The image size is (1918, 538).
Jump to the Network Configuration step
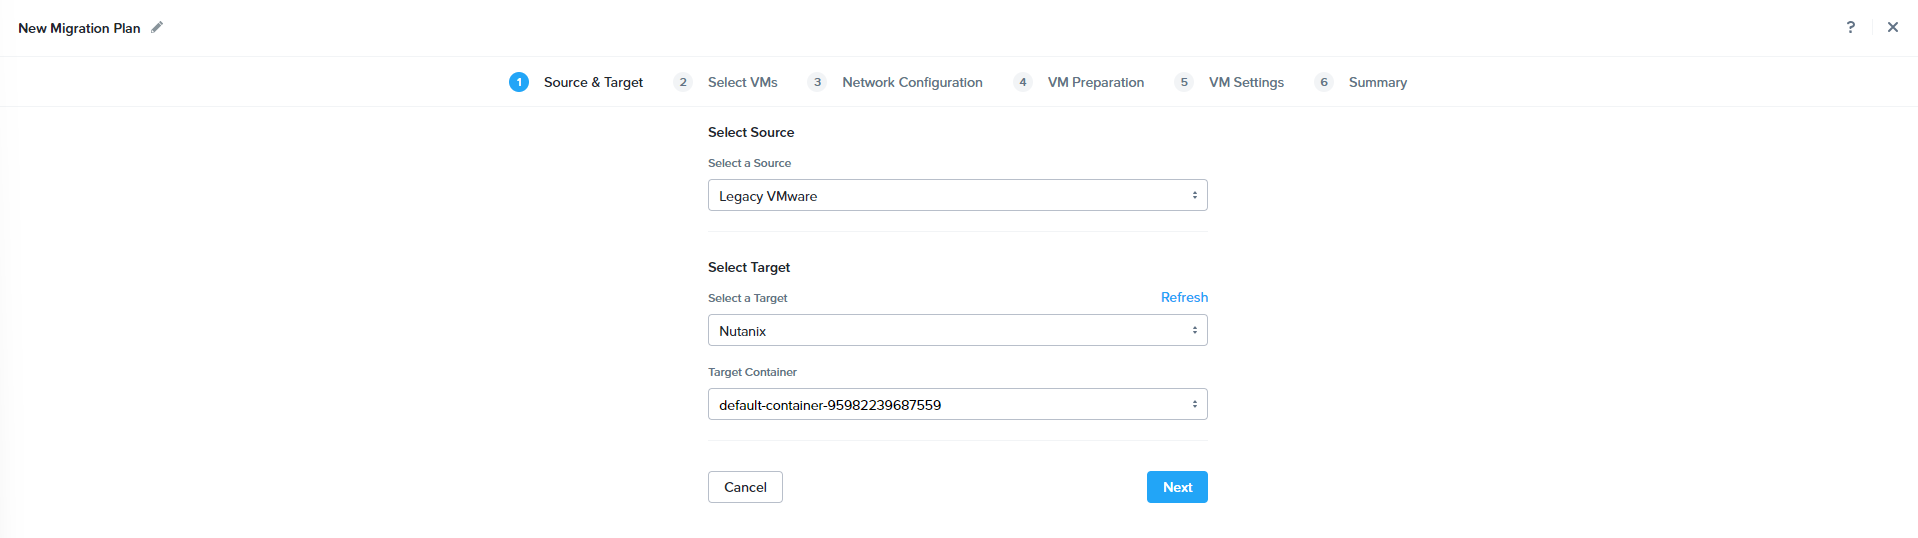click(912, 82)
